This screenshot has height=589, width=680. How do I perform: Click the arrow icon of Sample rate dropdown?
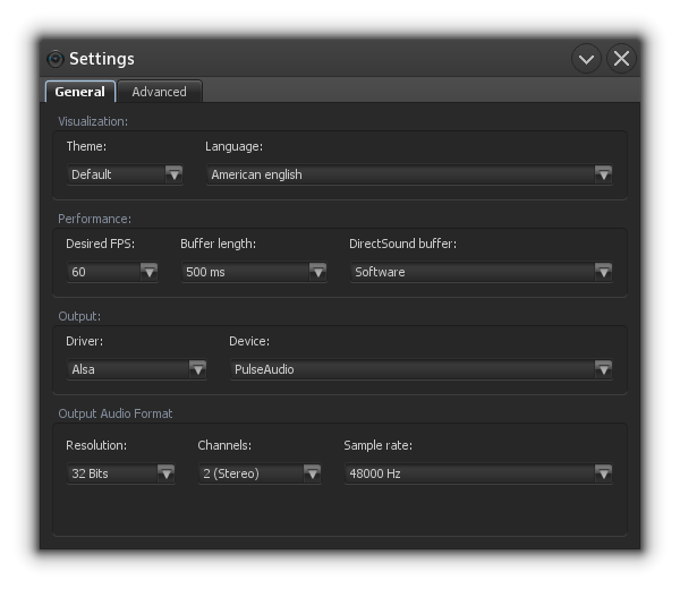click(x=603, y=473)
